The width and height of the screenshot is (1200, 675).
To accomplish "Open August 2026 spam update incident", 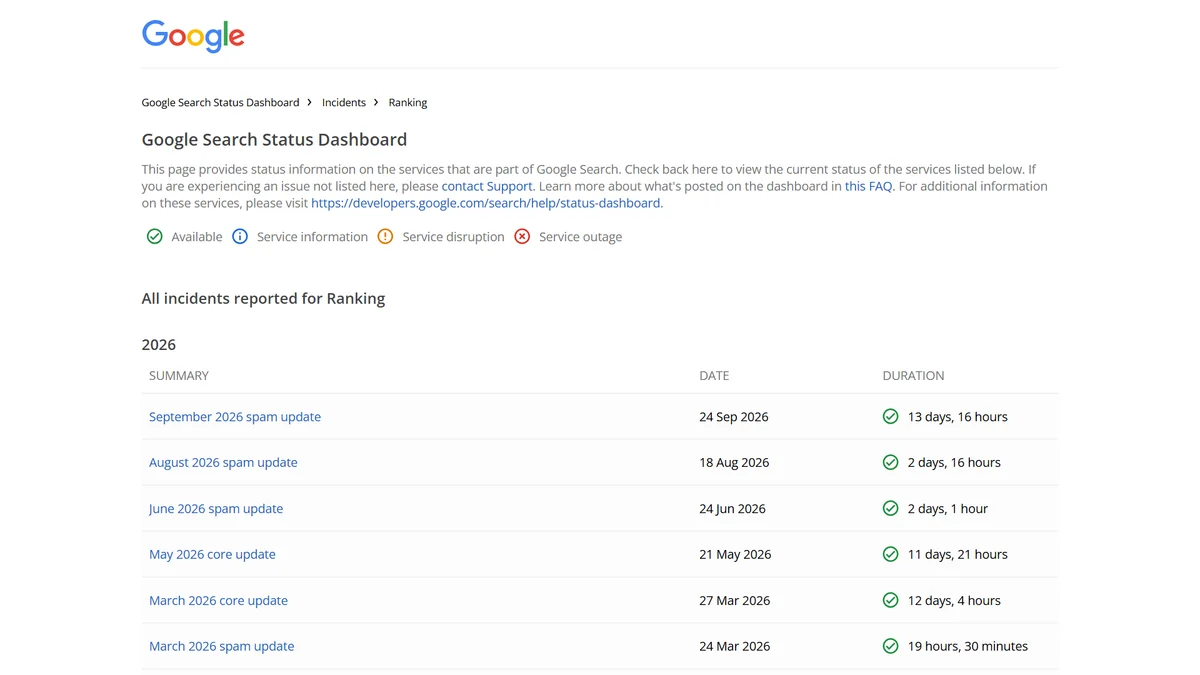I will coord(223,463).
